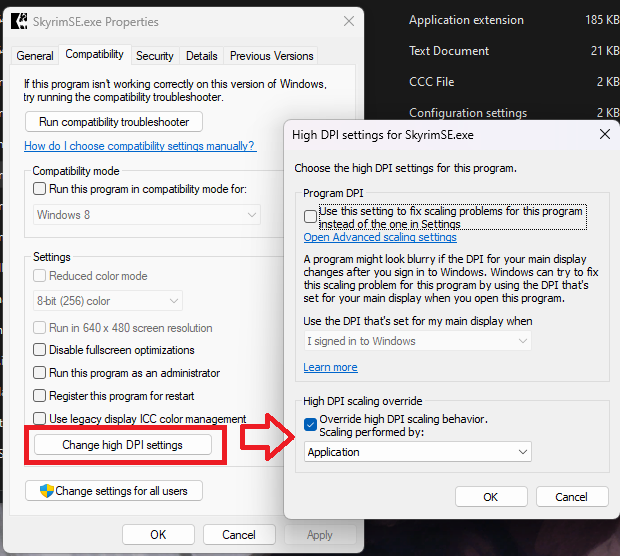Open the Application scaling performed by dropdown
Viewport: 620px width, 556px height.
pyautogui.click(x=418, y=452)
